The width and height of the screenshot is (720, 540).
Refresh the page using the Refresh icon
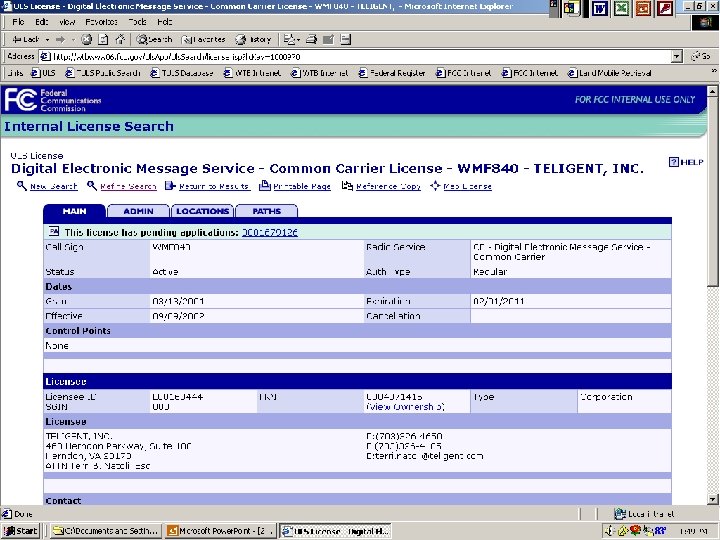tap(103, 39)
